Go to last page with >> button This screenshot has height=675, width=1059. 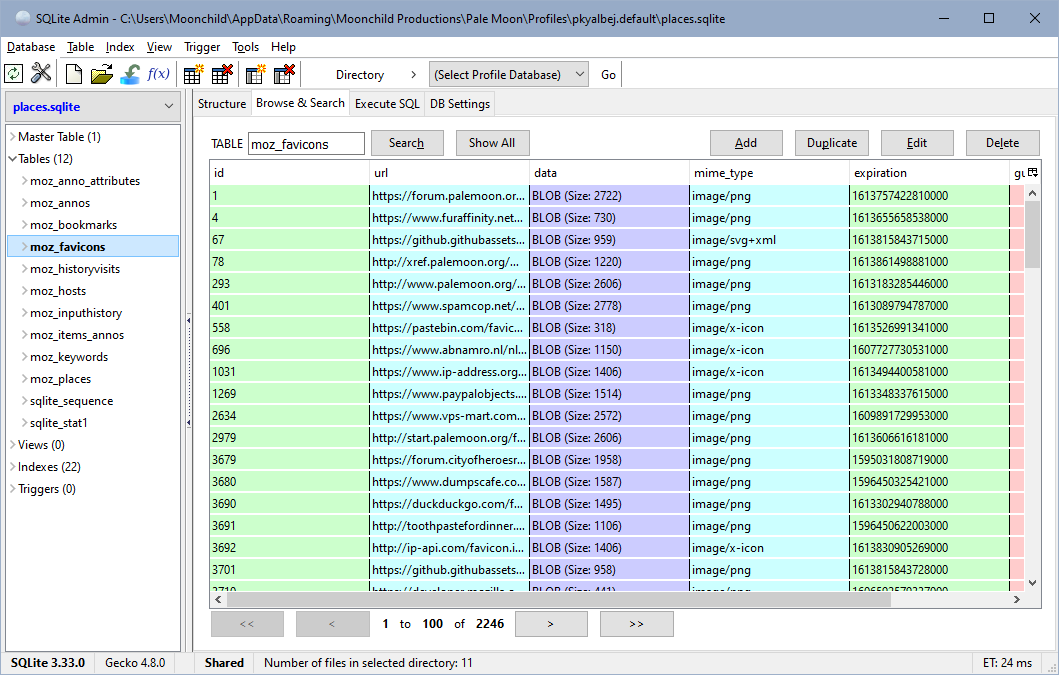pos(636,624)
